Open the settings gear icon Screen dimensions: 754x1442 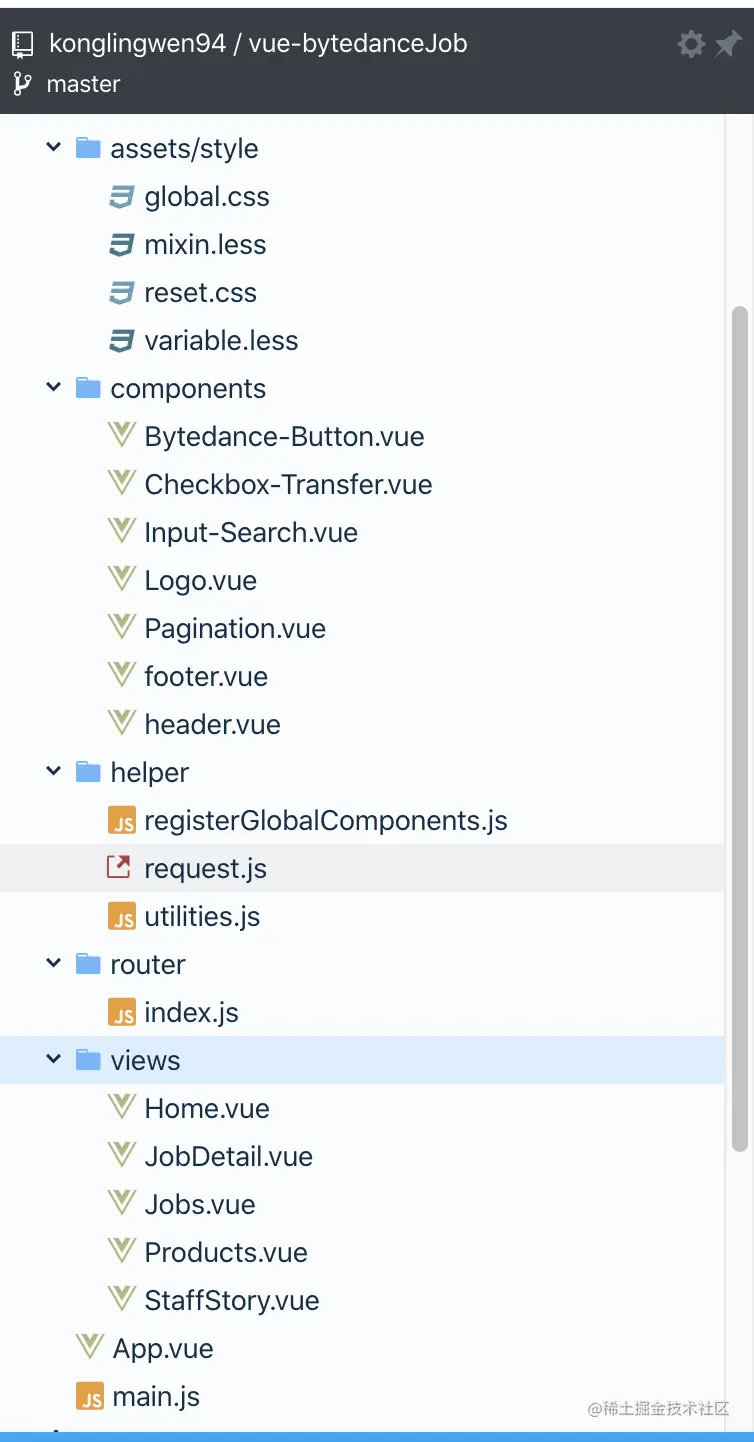click(691, 44)
